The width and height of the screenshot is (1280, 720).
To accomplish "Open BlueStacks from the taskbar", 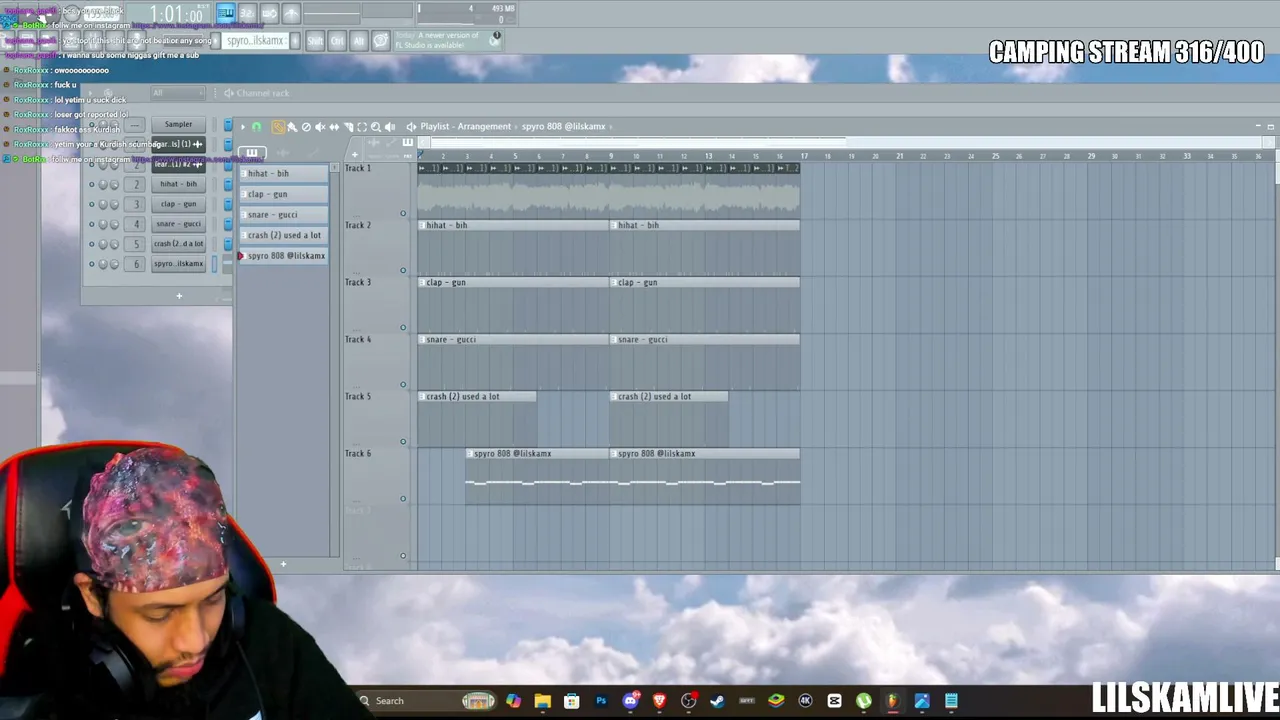I will 776,701.
